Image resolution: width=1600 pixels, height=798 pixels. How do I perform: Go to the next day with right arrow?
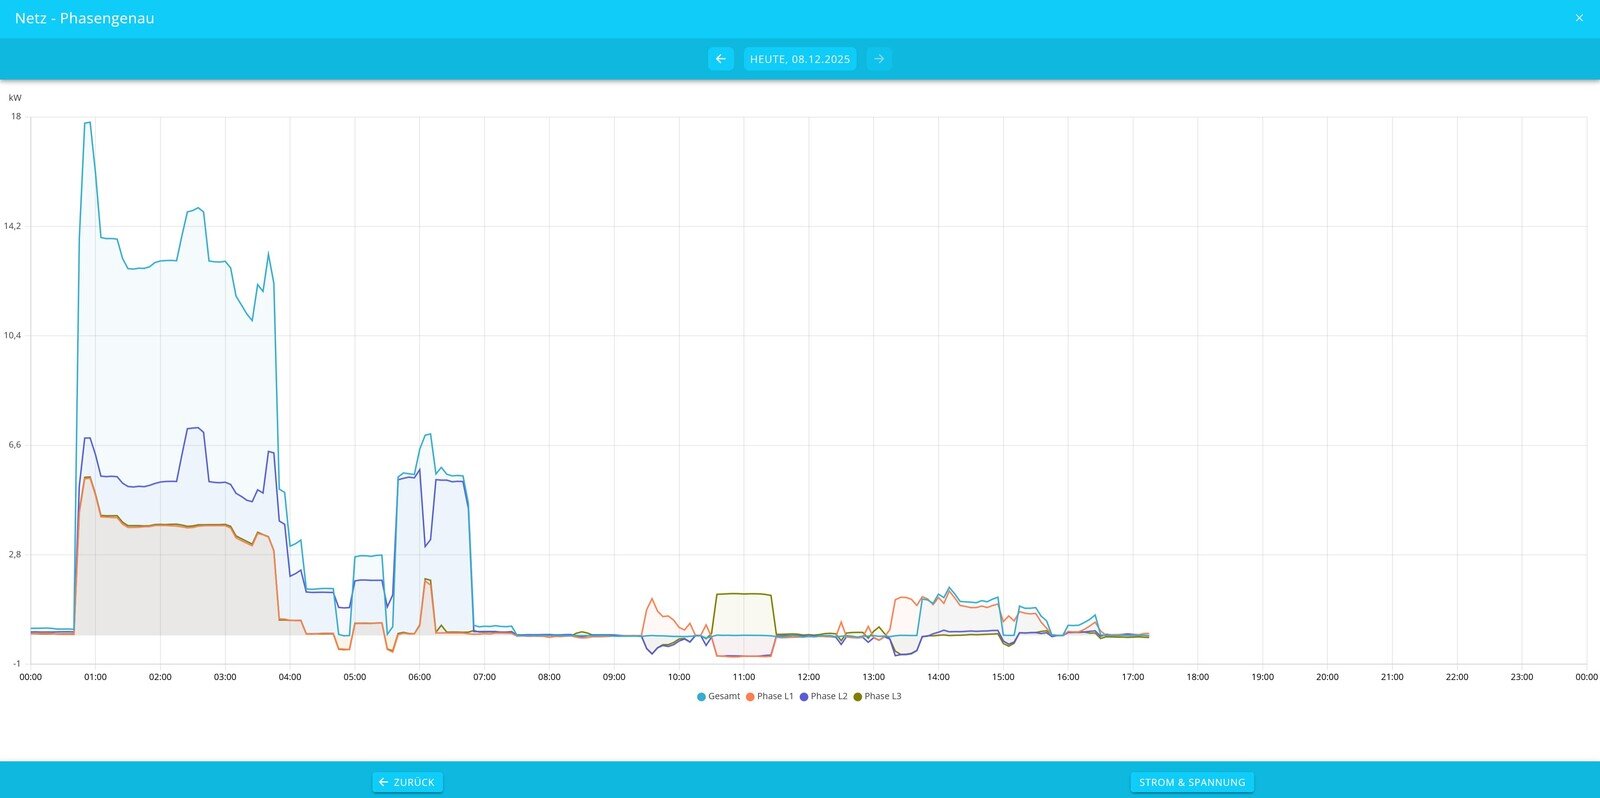(879, 59)
